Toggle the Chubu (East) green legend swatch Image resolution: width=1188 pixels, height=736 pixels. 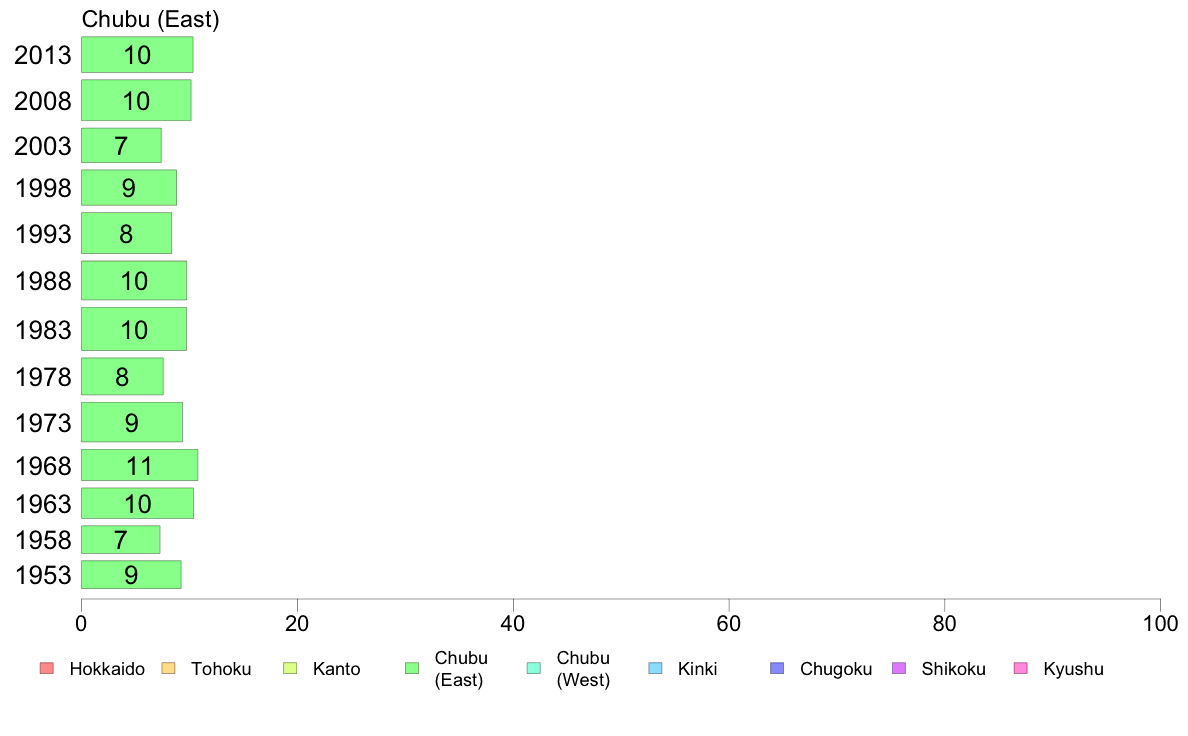click(x=412, y=669)
